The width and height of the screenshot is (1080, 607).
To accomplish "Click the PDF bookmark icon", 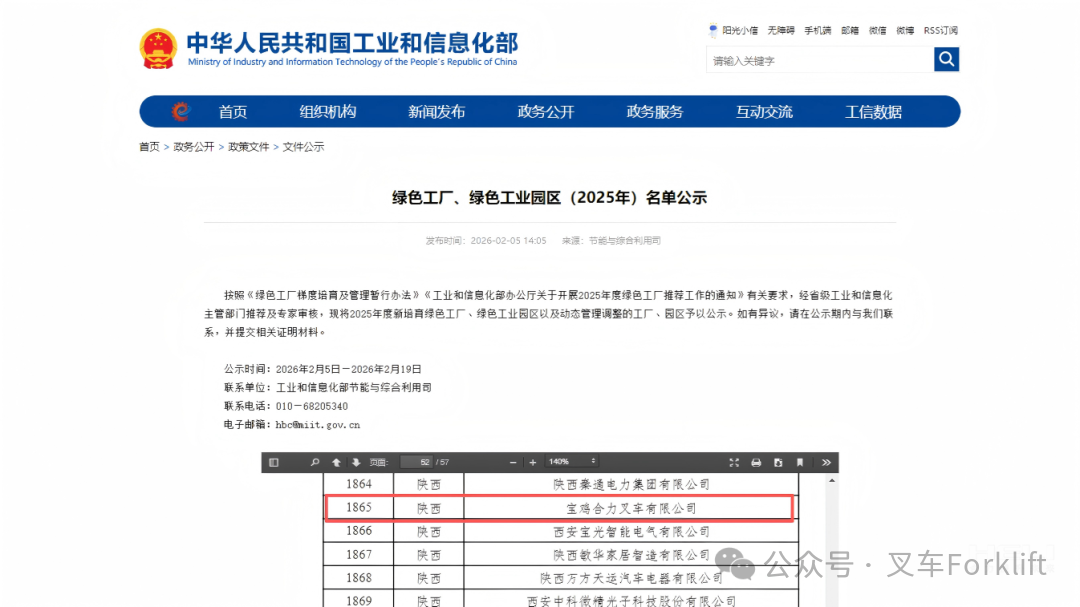I will click(799, 462).
